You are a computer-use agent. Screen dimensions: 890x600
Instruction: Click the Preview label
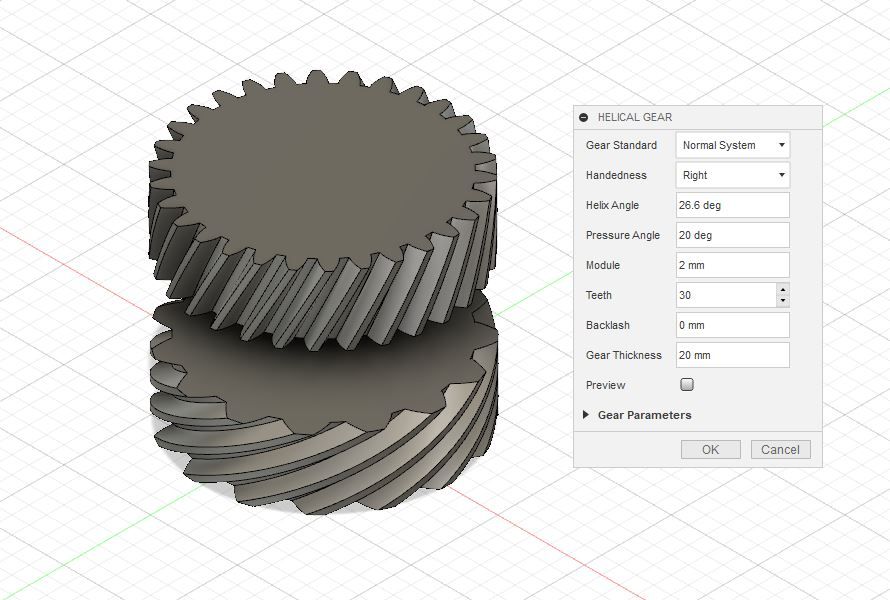pos(605,385)
